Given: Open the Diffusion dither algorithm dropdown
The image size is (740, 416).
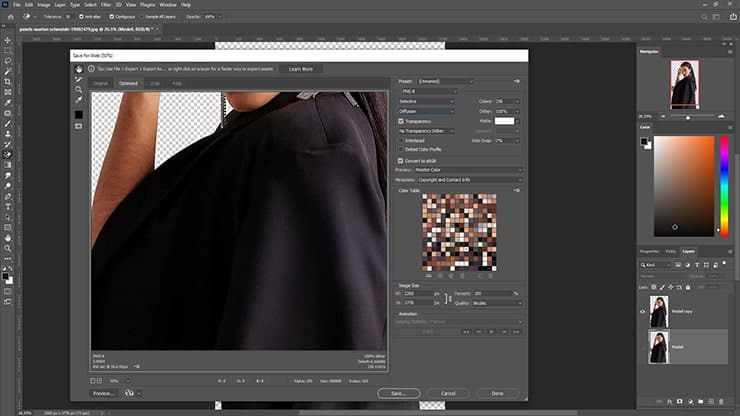Looking at the screenshot, I should click(x=426, y=110).
